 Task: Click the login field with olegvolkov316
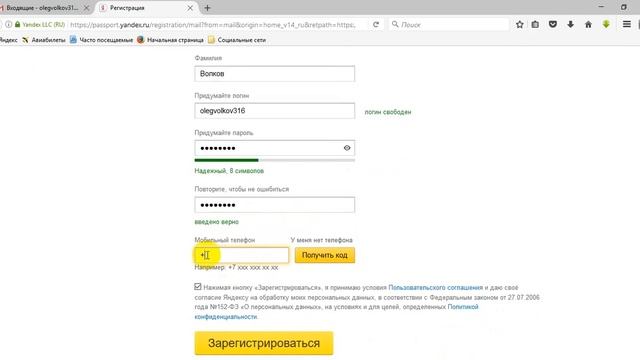(275, 111)
